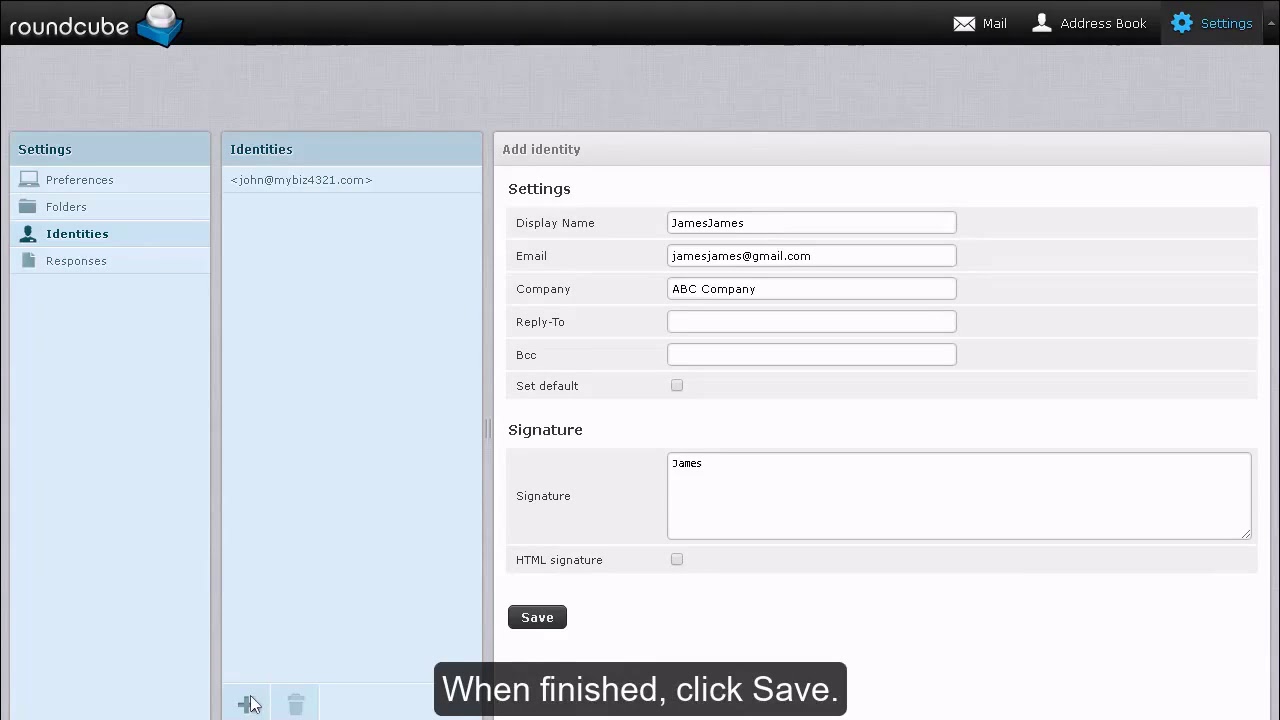Viewport: 1280px width, 720px height.
Task: Click the roundcube logo
Action: click(96, 24)
